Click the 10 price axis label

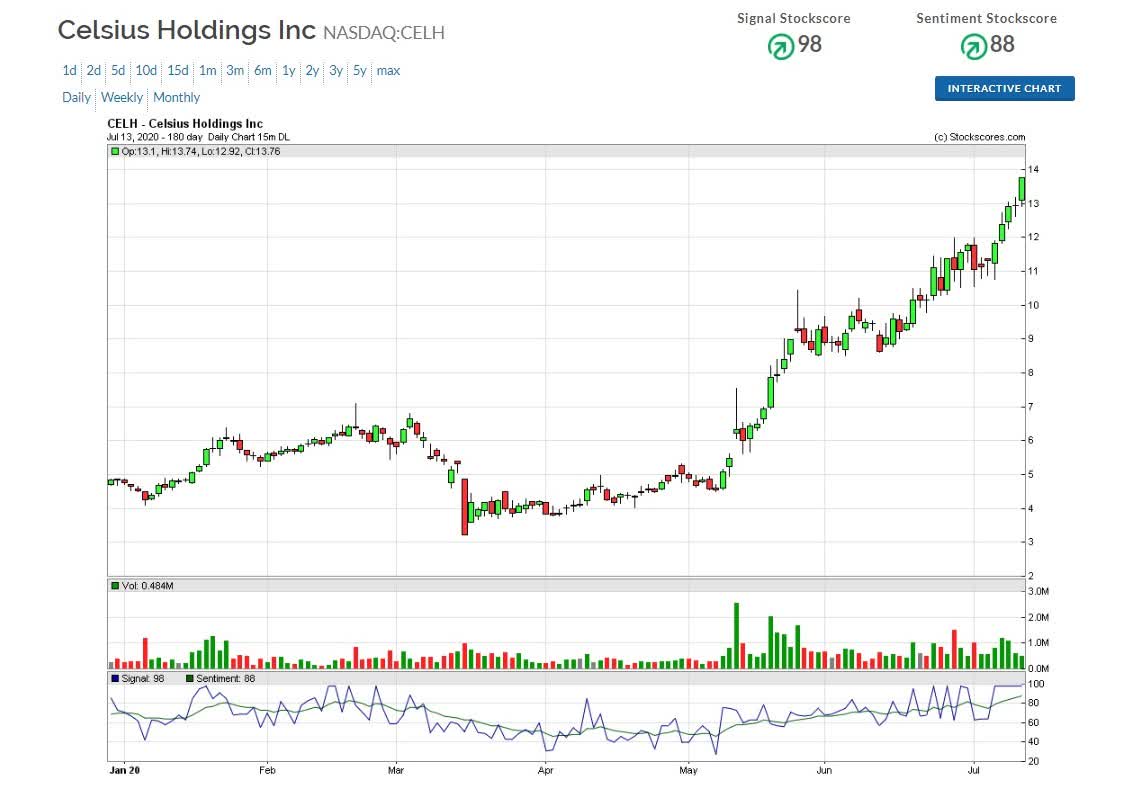(1033, 306)
